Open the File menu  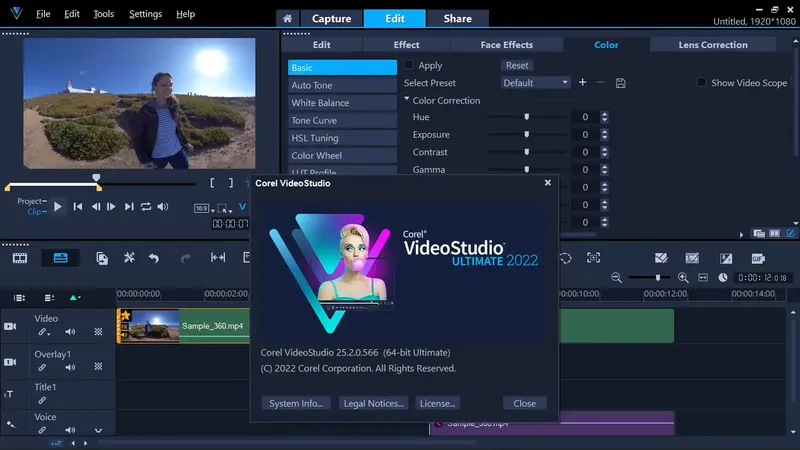pos(43,14)
